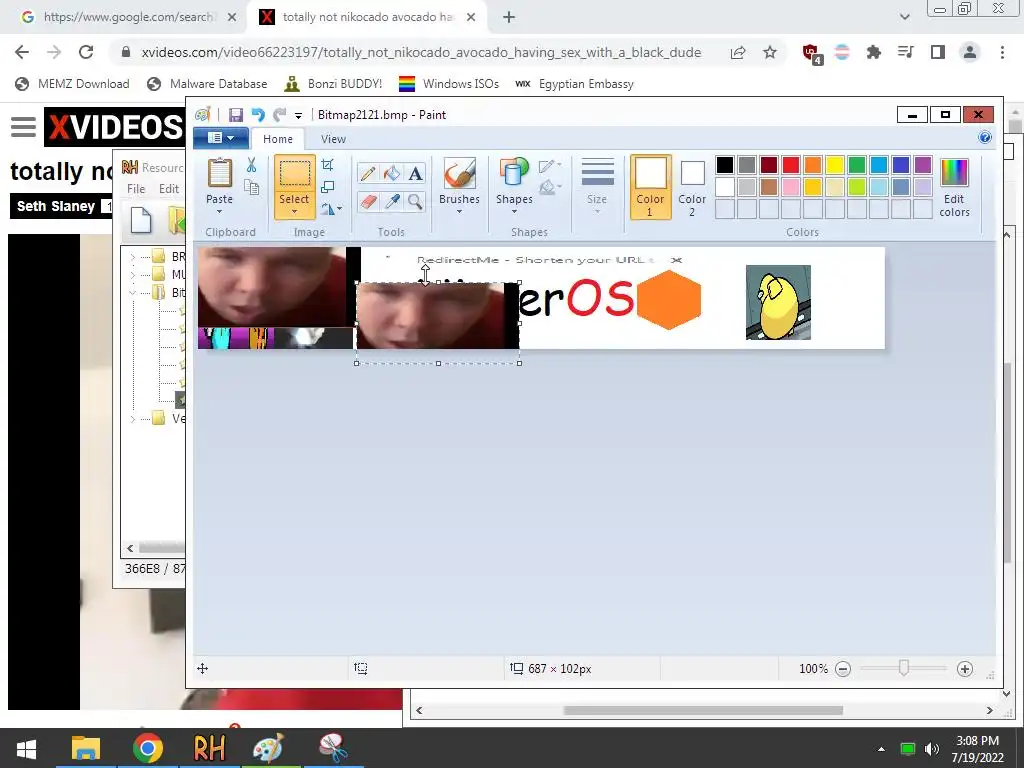Switch to the Google search tab
This screenshot has height=768, width=1024.
tap(128, 17)
